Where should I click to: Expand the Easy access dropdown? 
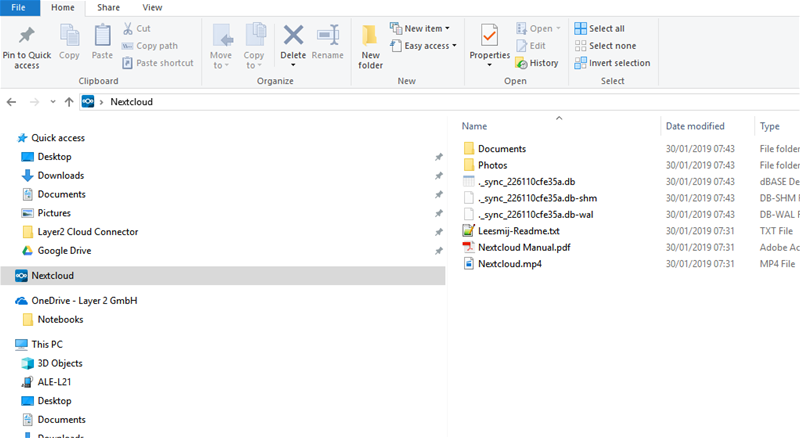tap(430, 46)
